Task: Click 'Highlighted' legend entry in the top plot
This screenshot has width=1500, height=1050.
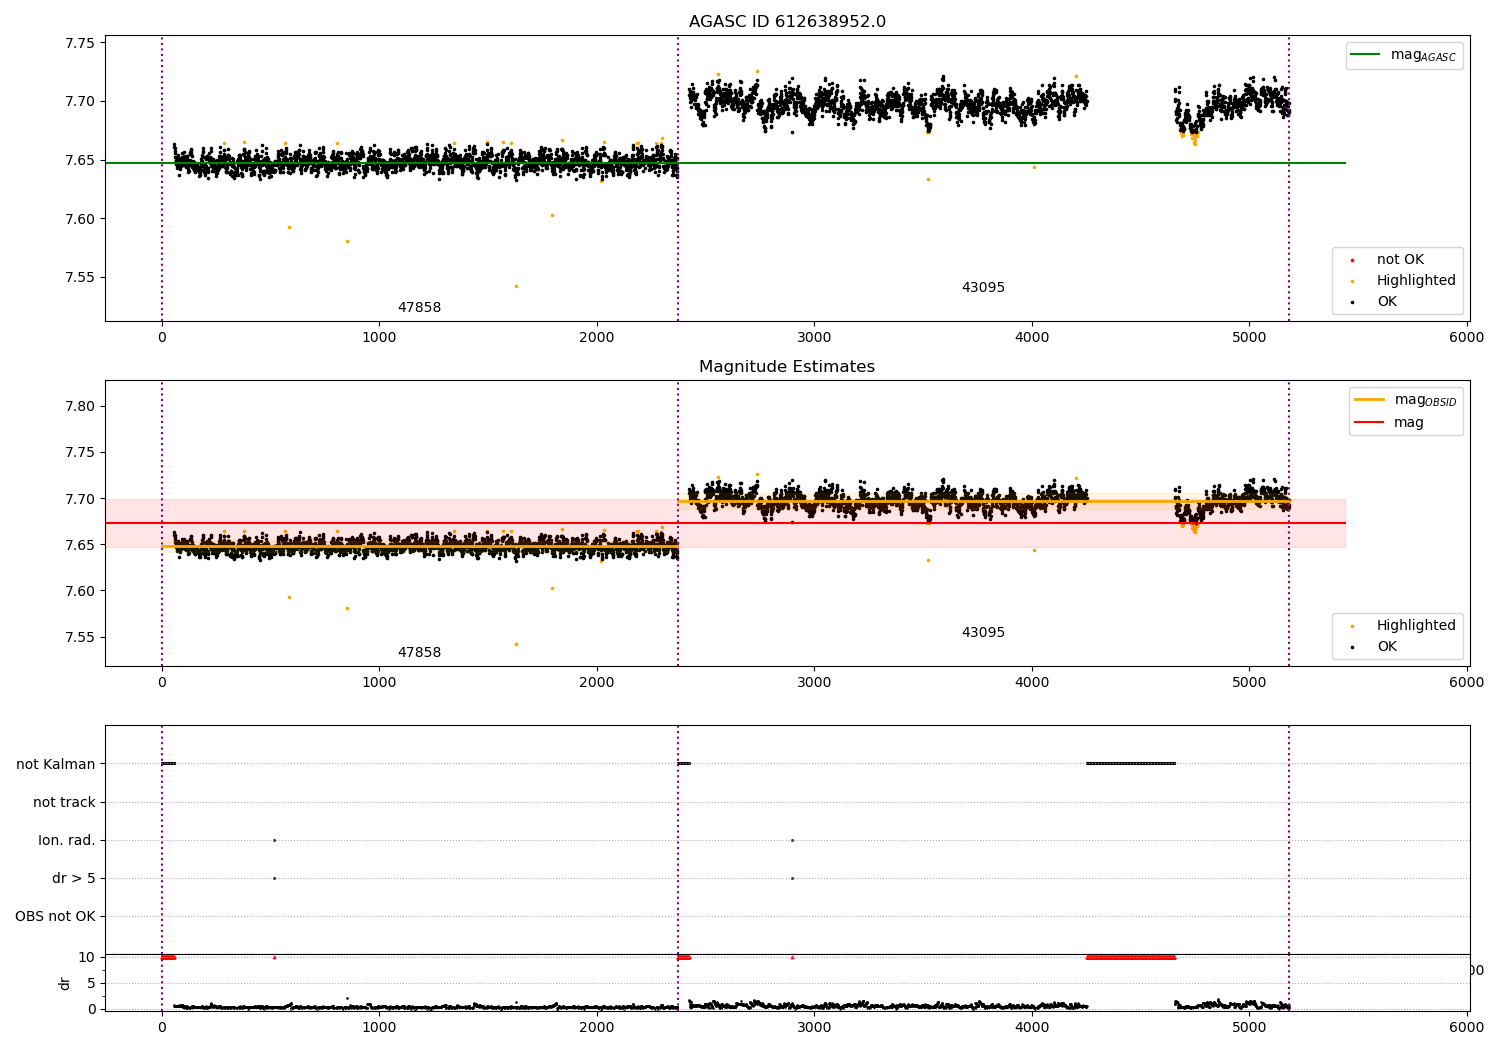Action: [x=1416, y=281]
